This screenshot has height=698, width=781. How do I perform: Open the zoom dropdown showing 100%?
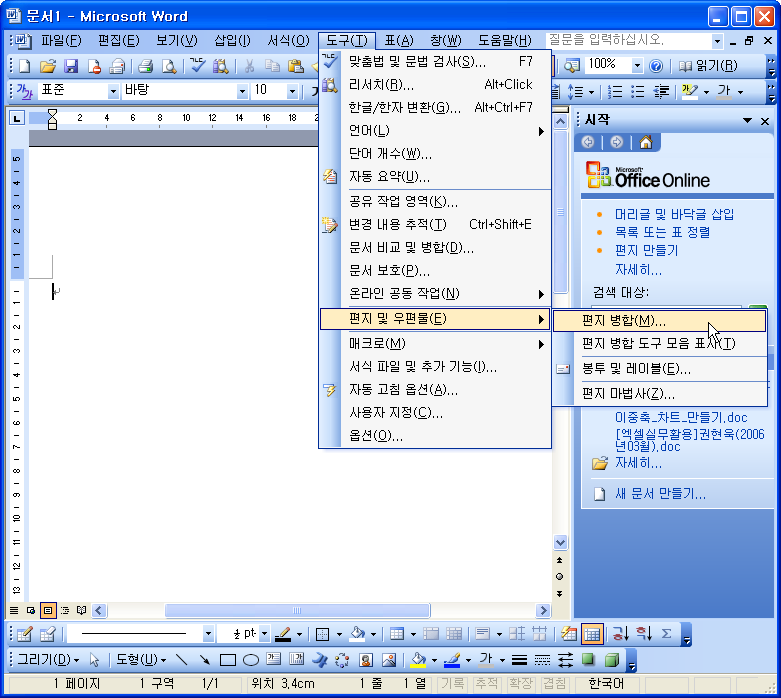(637, 65)
